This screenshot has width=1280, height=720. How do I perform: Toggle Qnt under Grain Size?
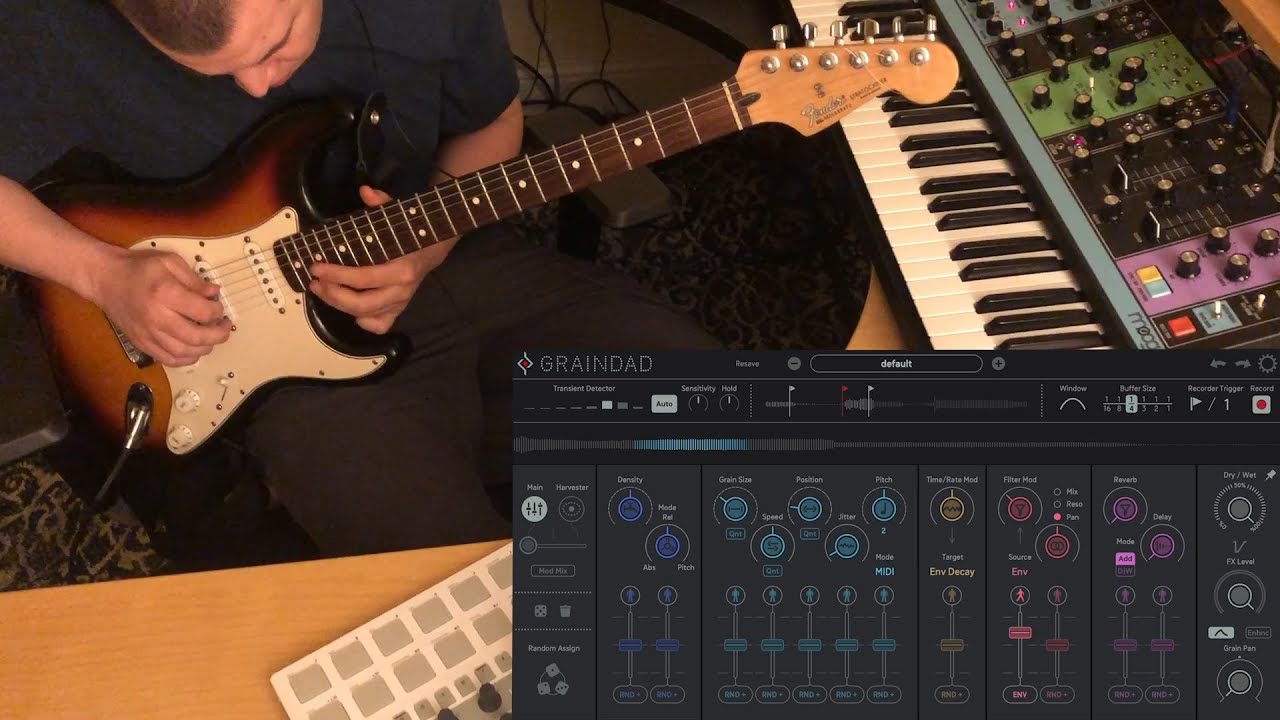pos(735,534)
